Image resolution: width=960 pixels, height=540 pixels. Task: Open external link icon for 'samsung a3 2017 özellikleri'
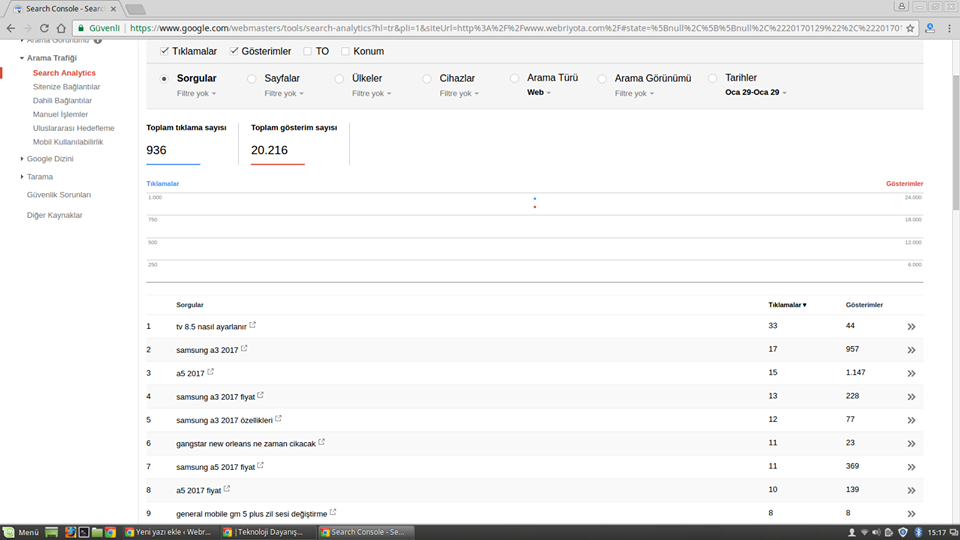279,419
